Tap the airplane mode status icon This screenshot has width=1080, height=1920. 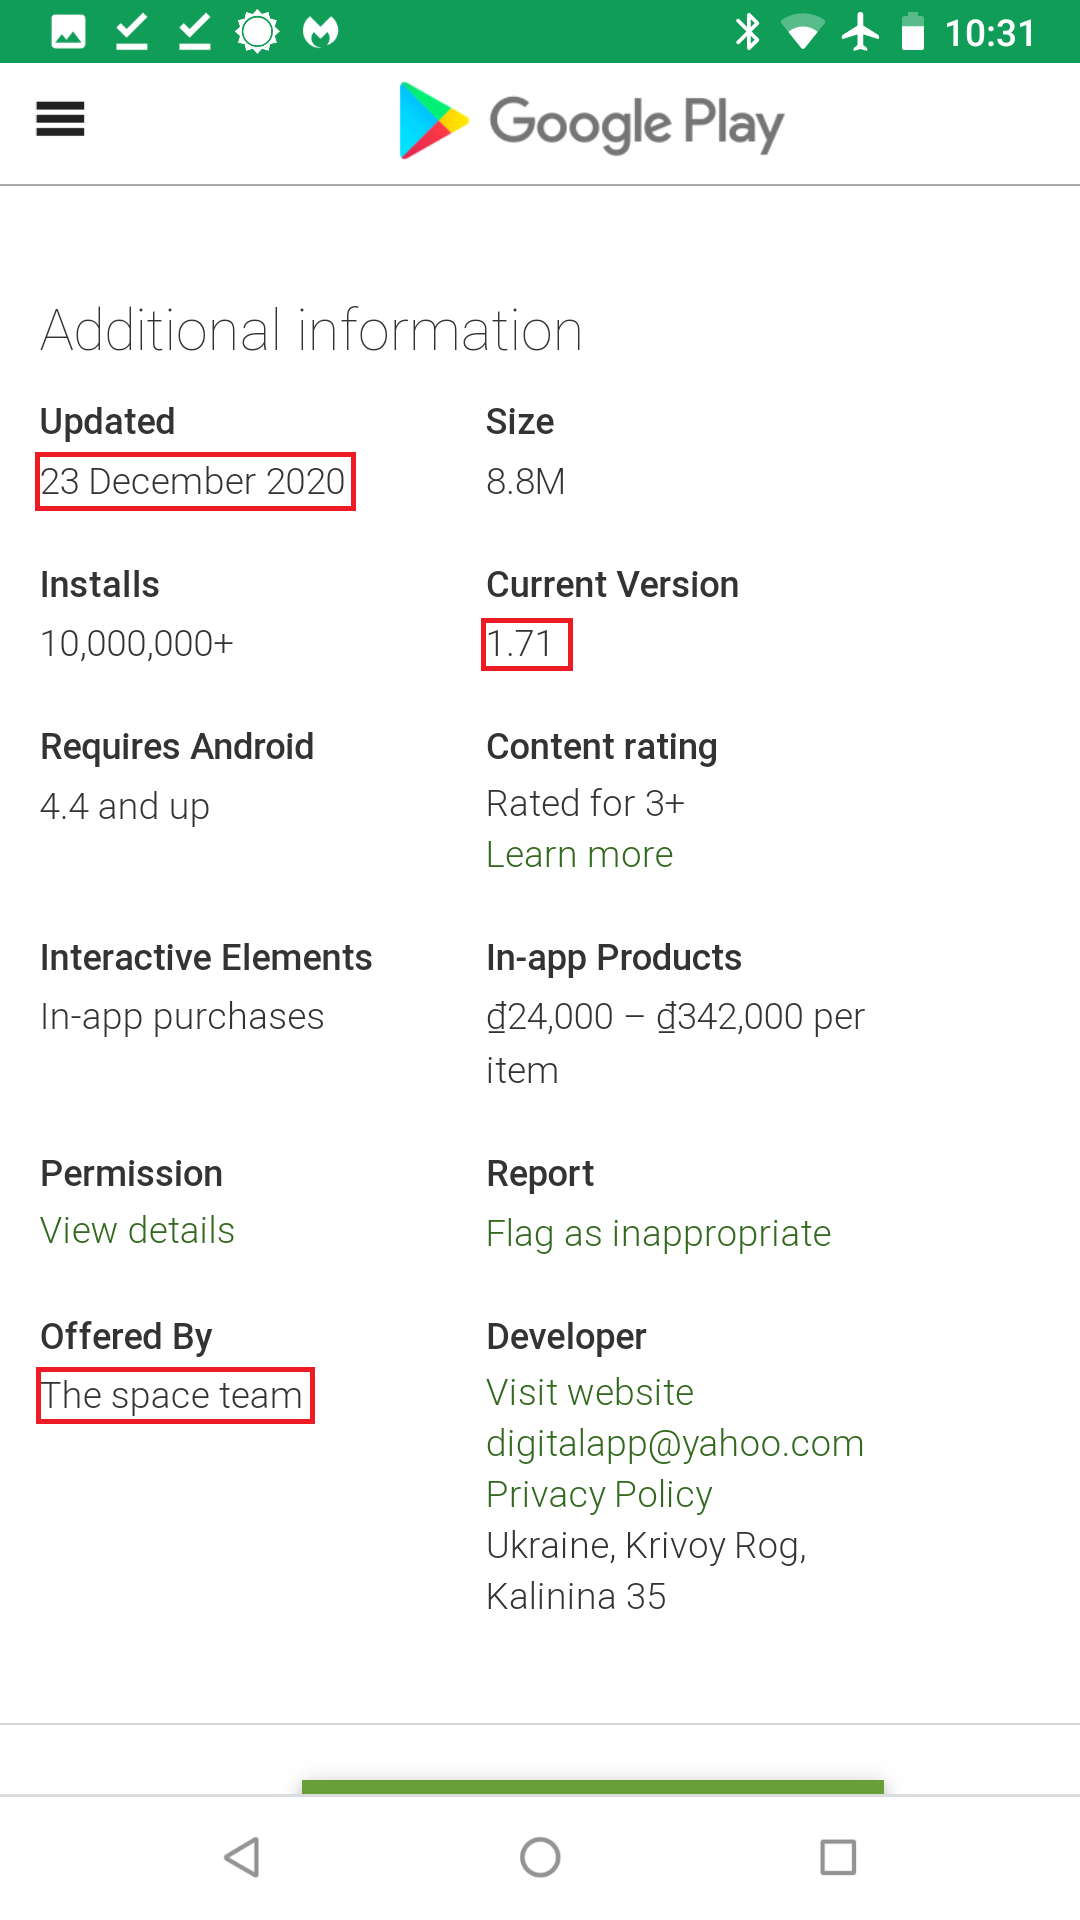(860, 32)
